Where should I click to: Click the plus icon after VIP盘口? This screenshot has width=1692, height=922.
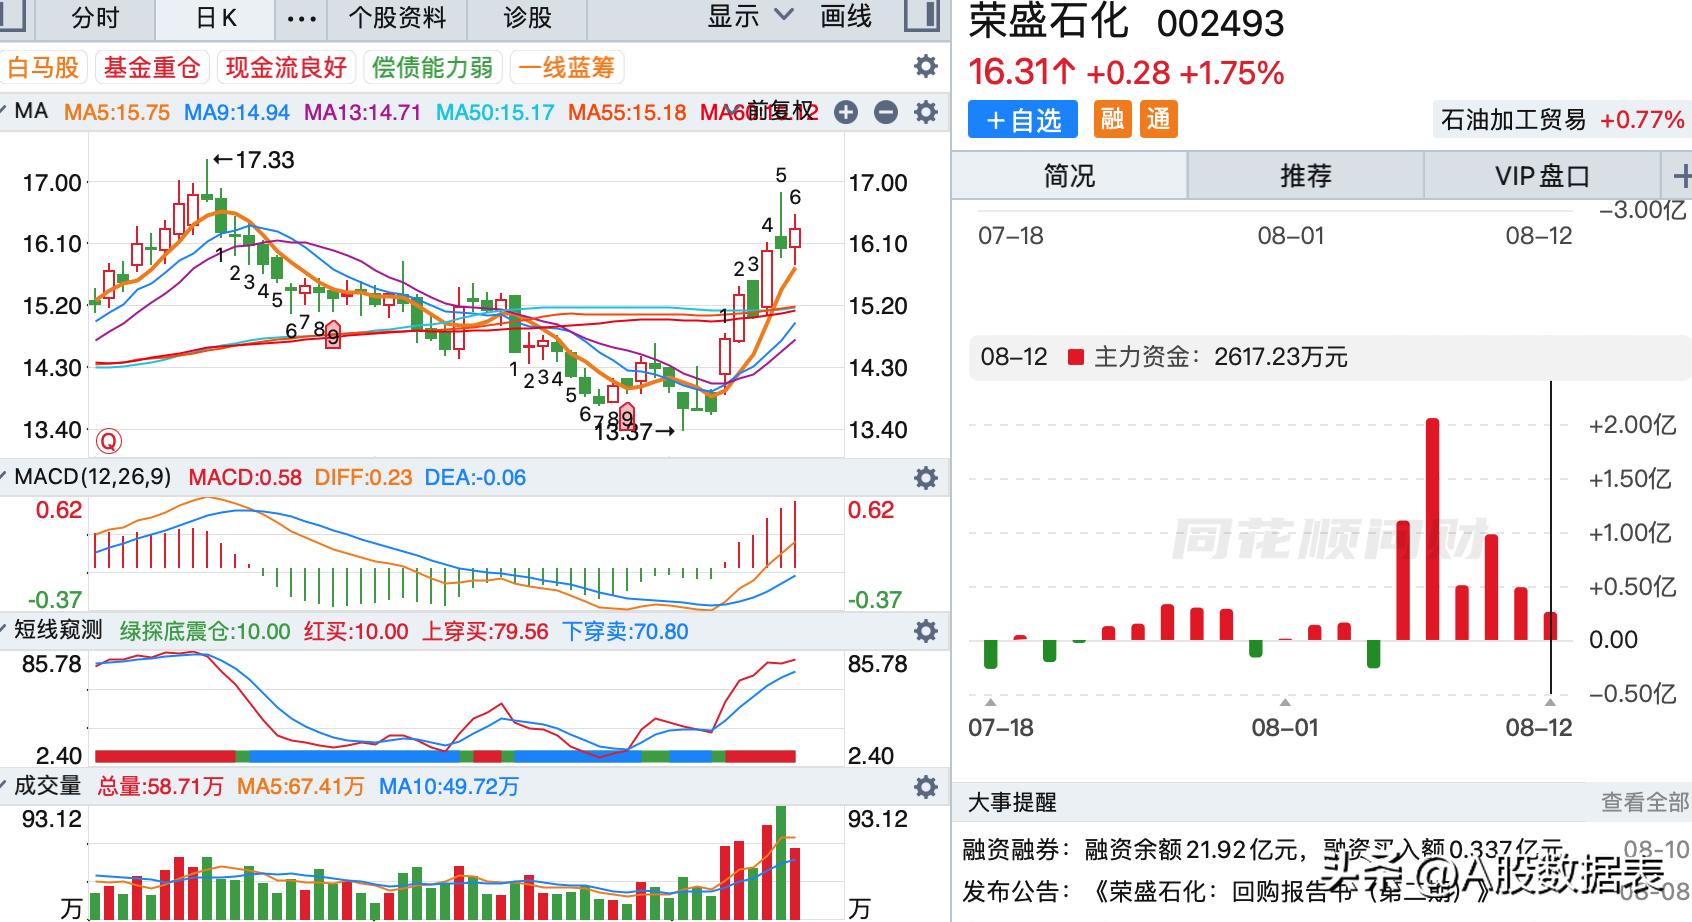click(1681, 177)
